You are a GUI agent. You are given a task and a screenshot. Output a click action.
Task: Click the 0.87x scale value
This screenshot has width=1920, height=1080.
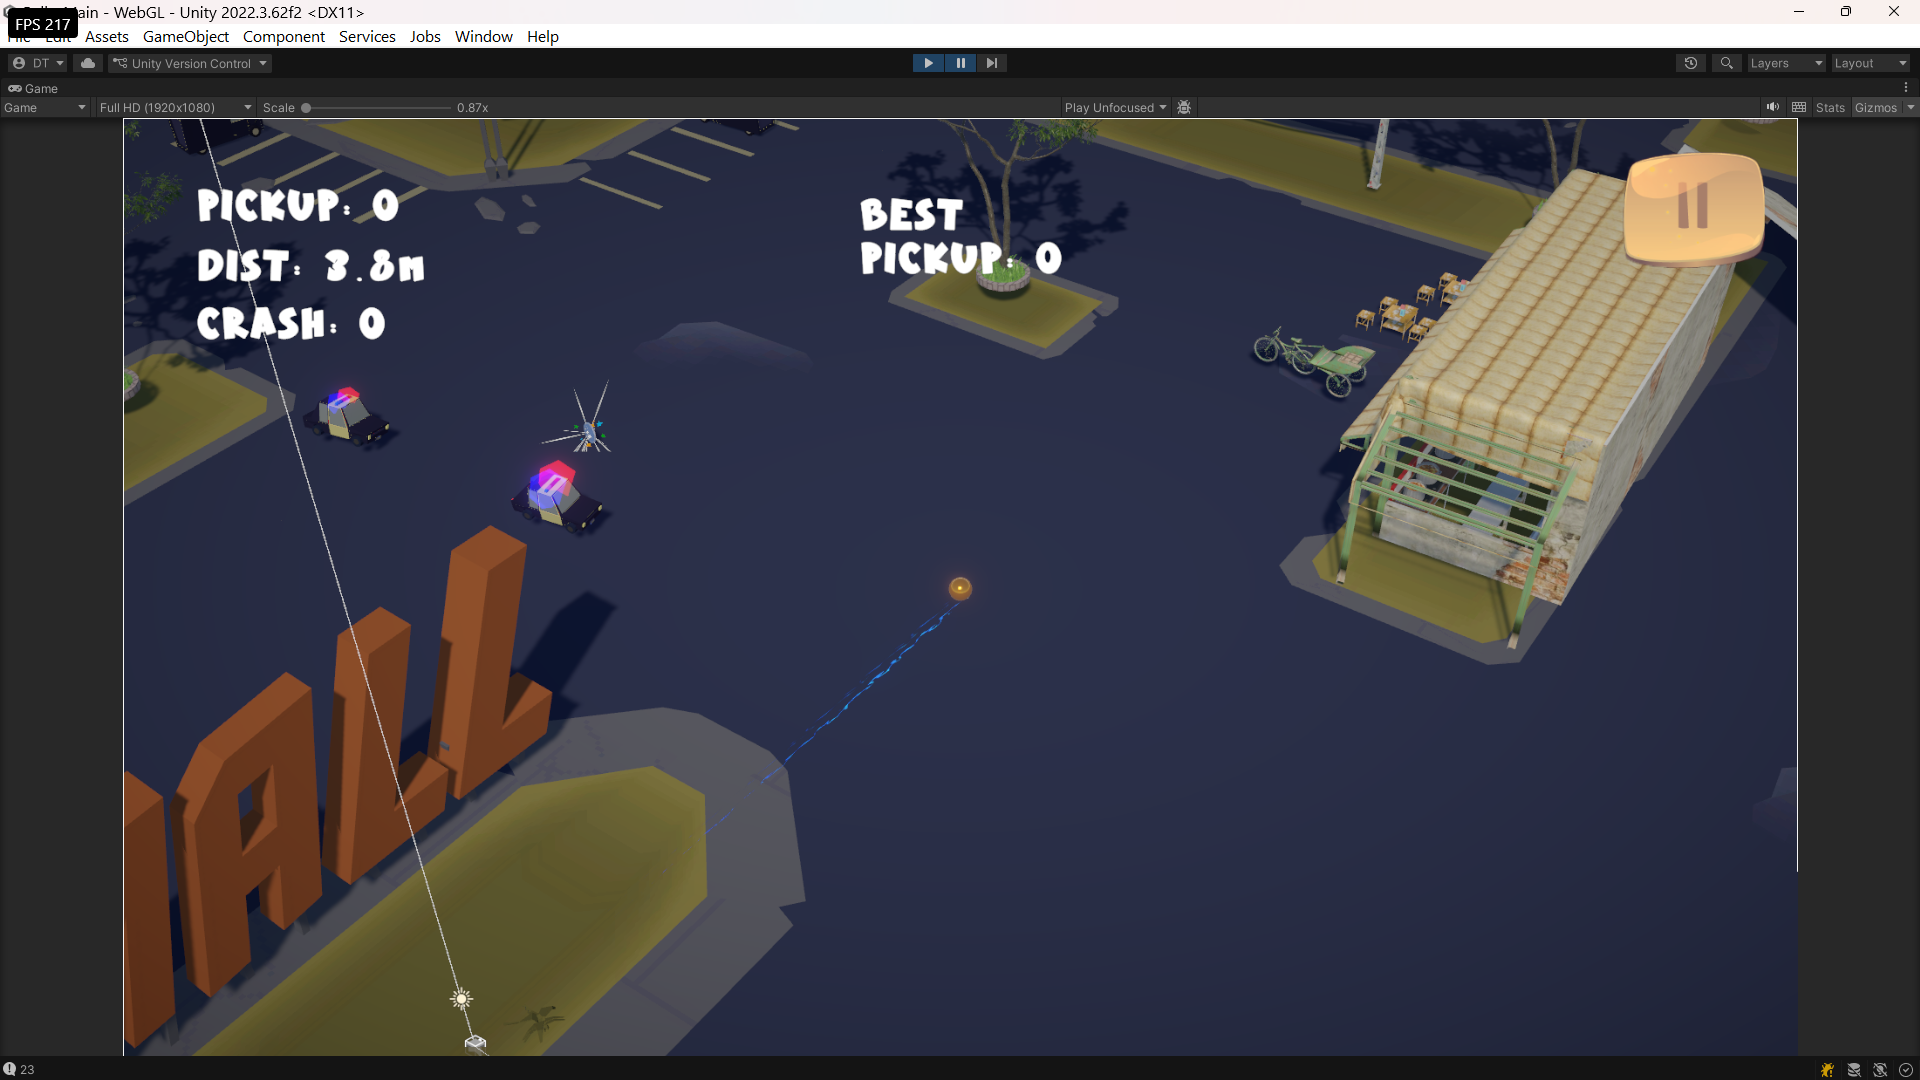pos(473,108)
